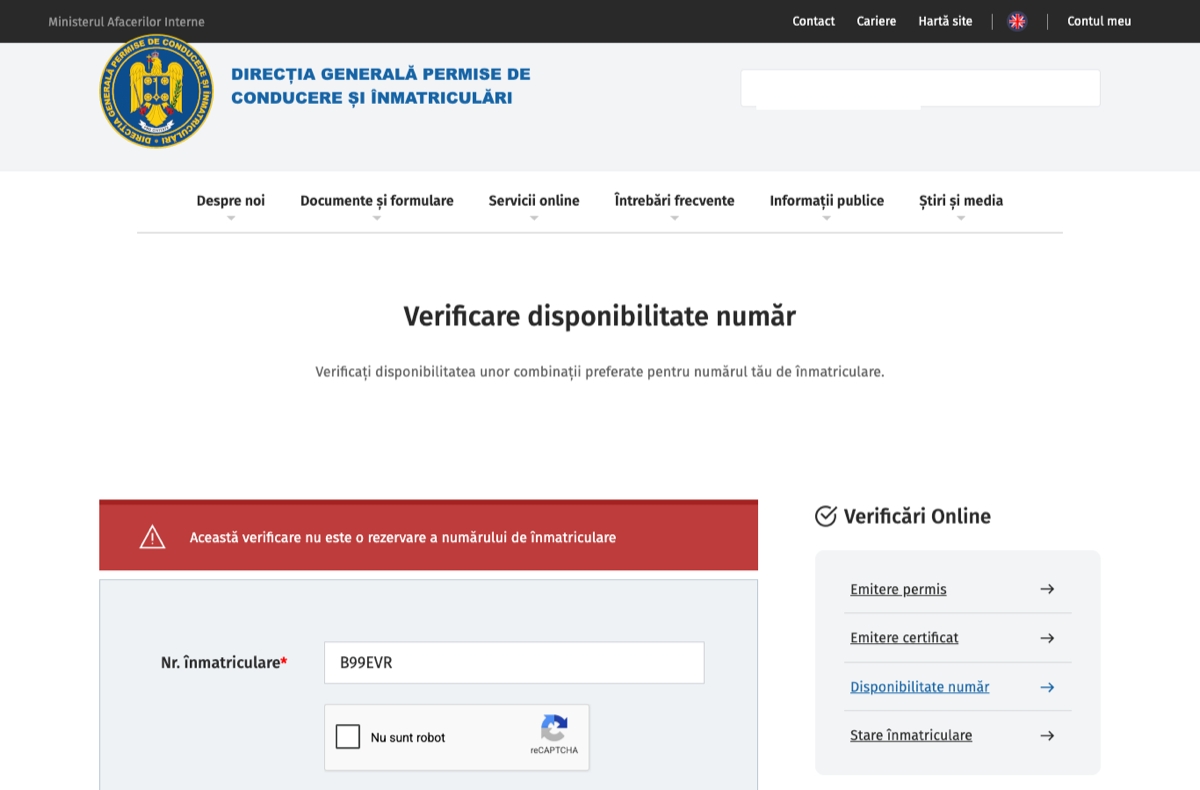This screenshot has width=1200, height=790.
Task: Expand the Despre noi dropdown
Action: point(230,200)
